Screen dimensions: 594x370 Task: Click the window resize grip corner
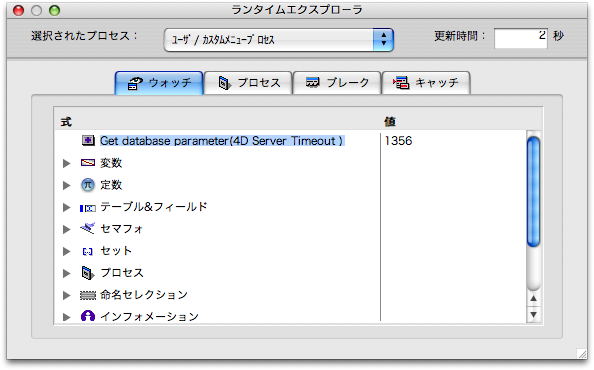tap(581, 354)
